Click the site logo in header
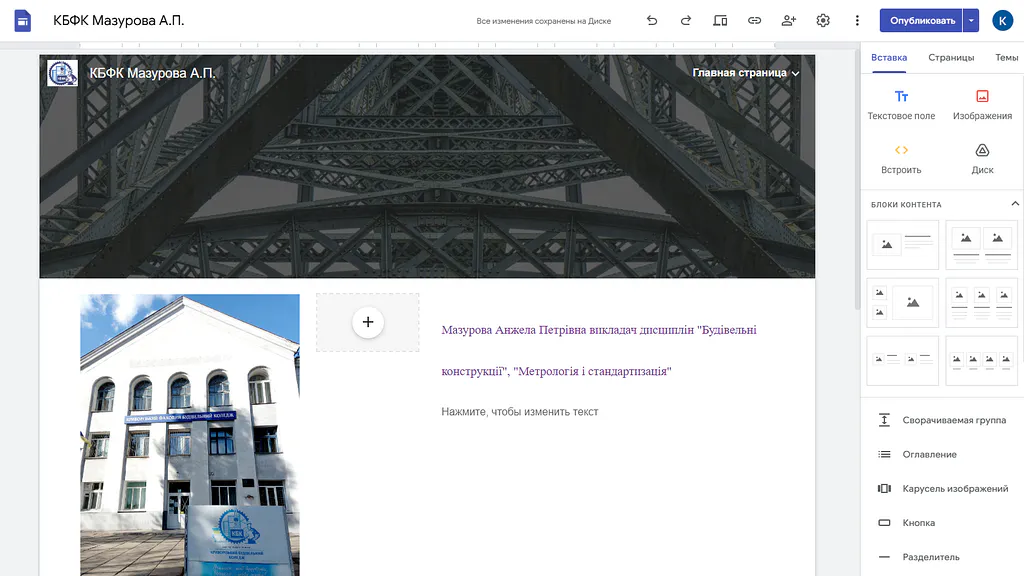1024x576 pixels. pos(63,73)
